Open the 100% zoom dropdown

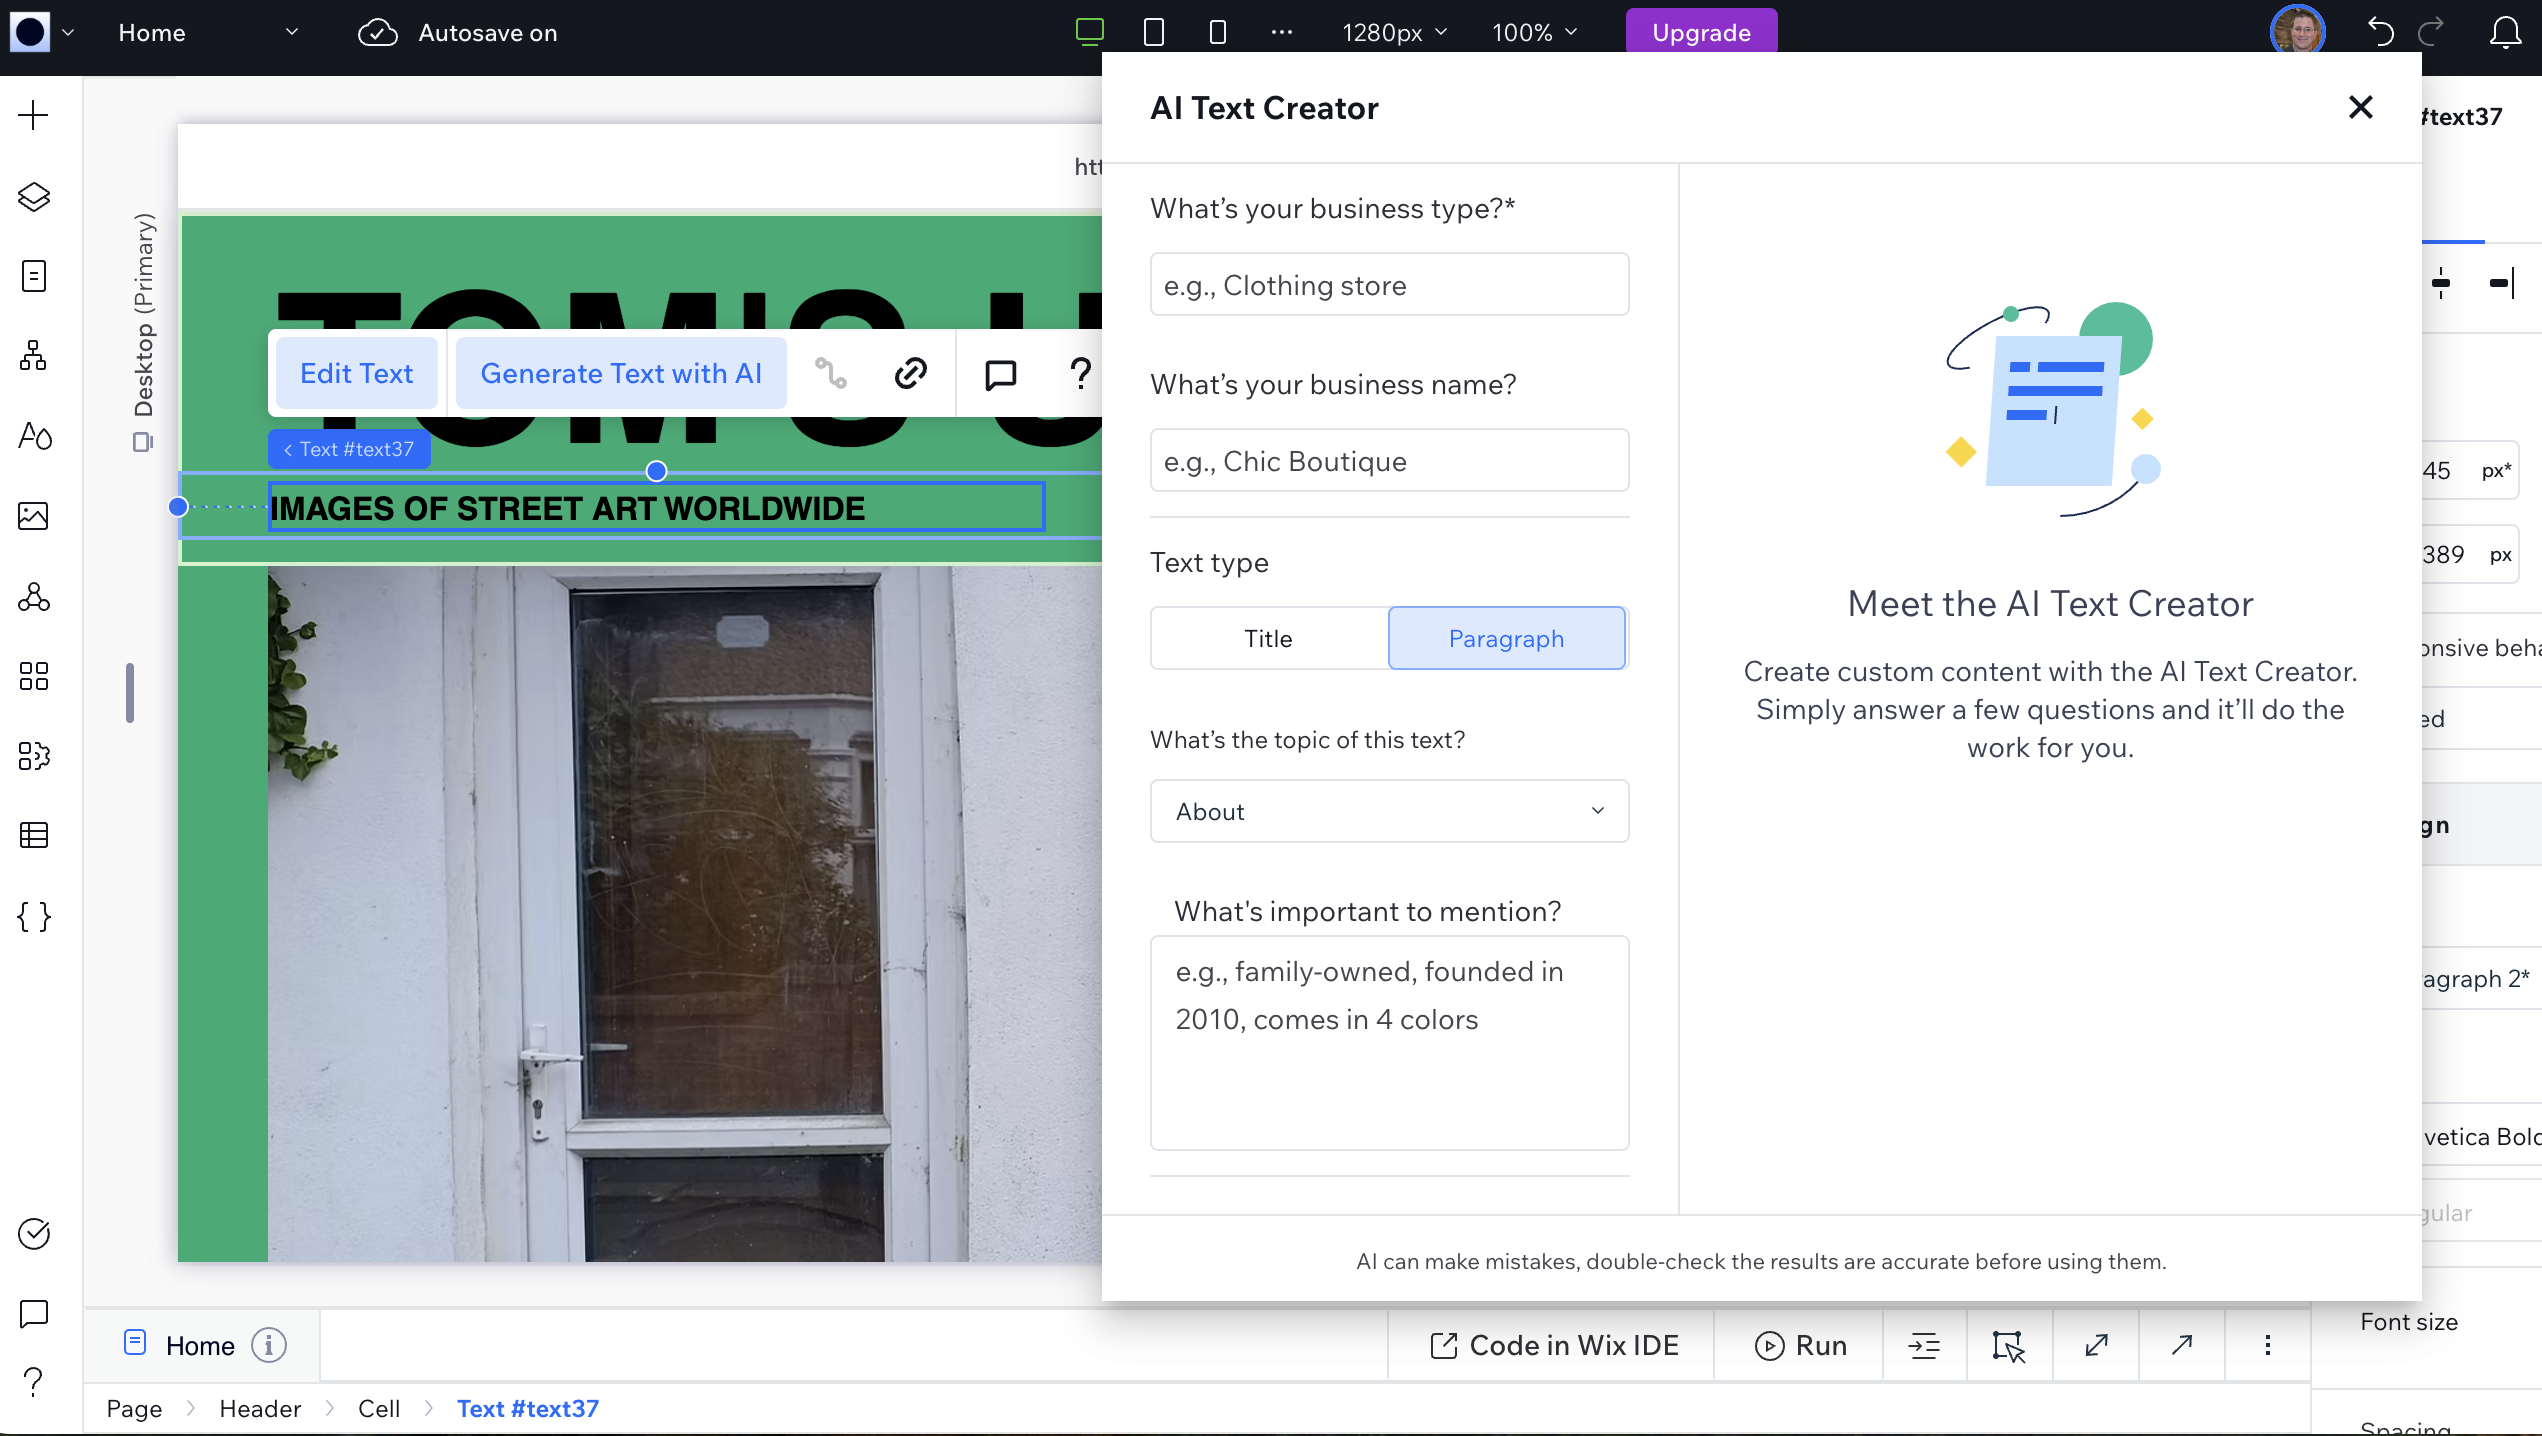(x=1534, y=32)
